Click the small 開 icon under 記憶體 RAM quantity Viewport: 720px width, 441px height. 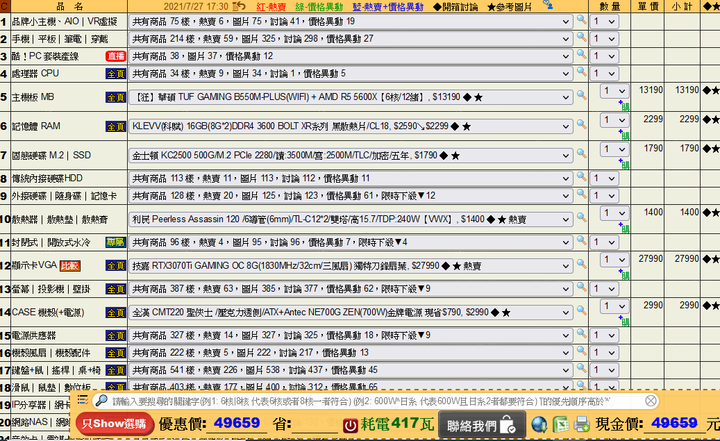point(624,134)
